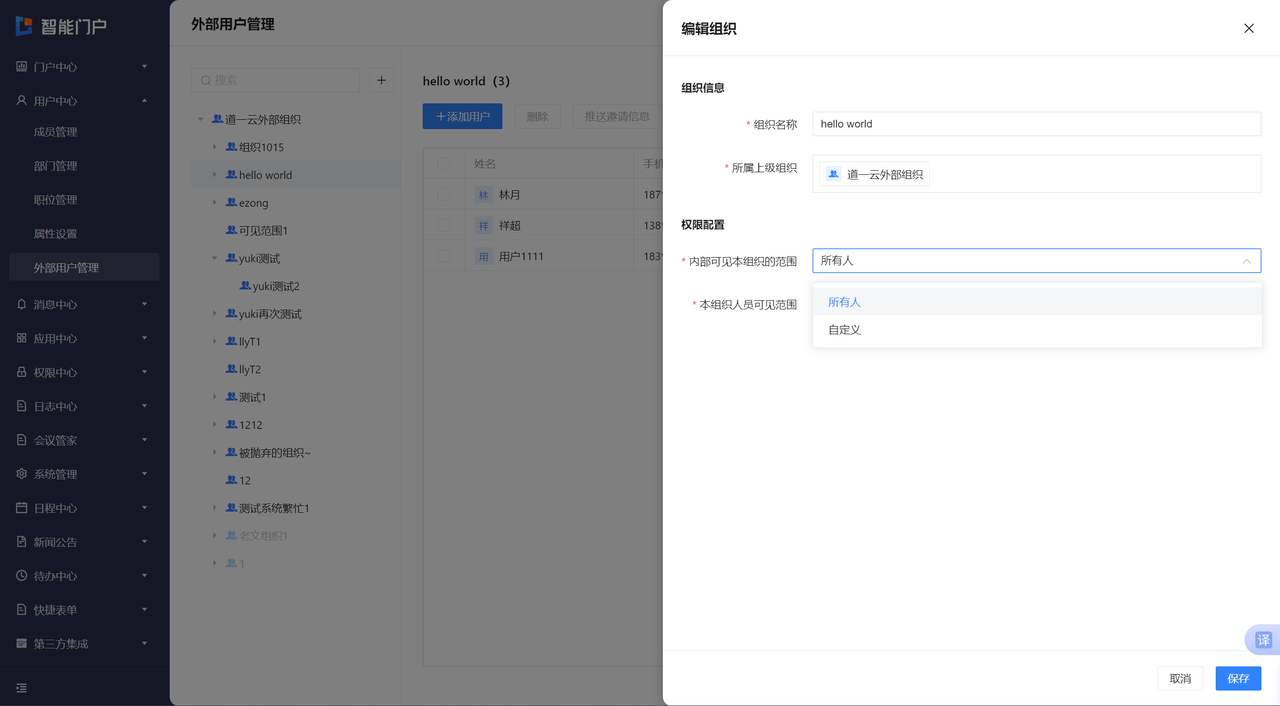The image size is (1280, 706).
Task: Click the 取消 button
Action: point(1180,678)
